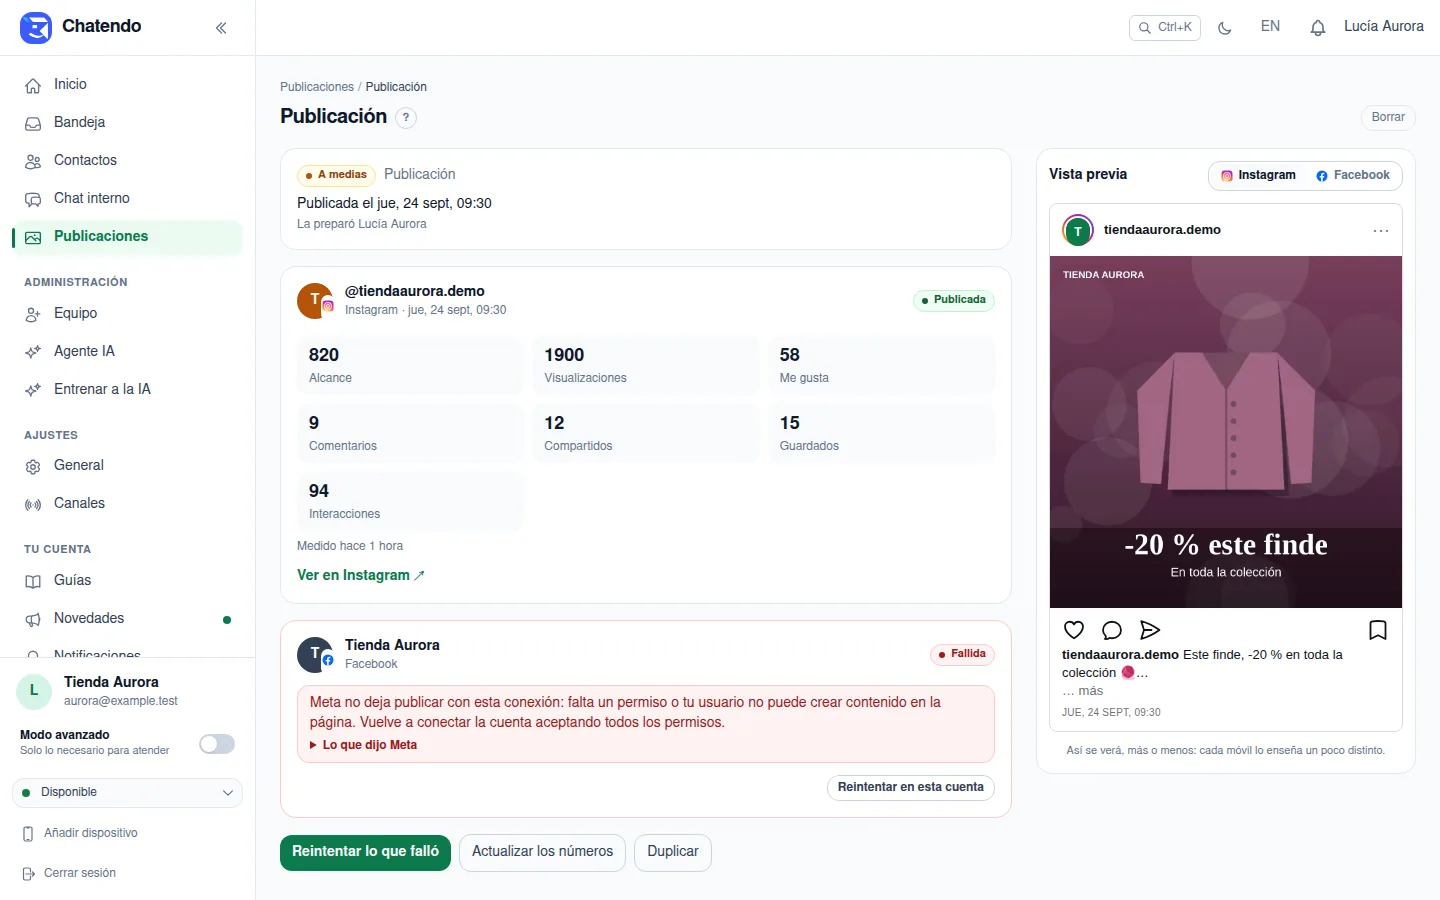Click the 'A medias' status badge
Screen dimensions: 1440x900
[336, 175]
